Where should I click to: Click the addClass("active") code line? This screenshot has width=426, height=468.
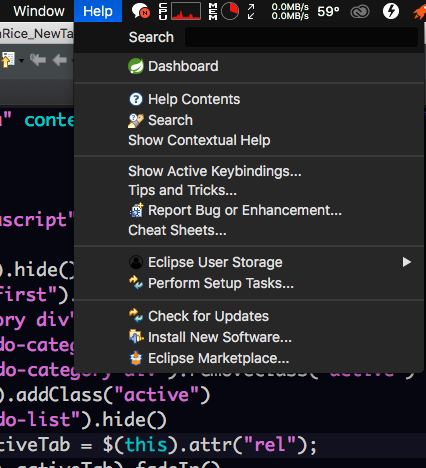(105, 395)
